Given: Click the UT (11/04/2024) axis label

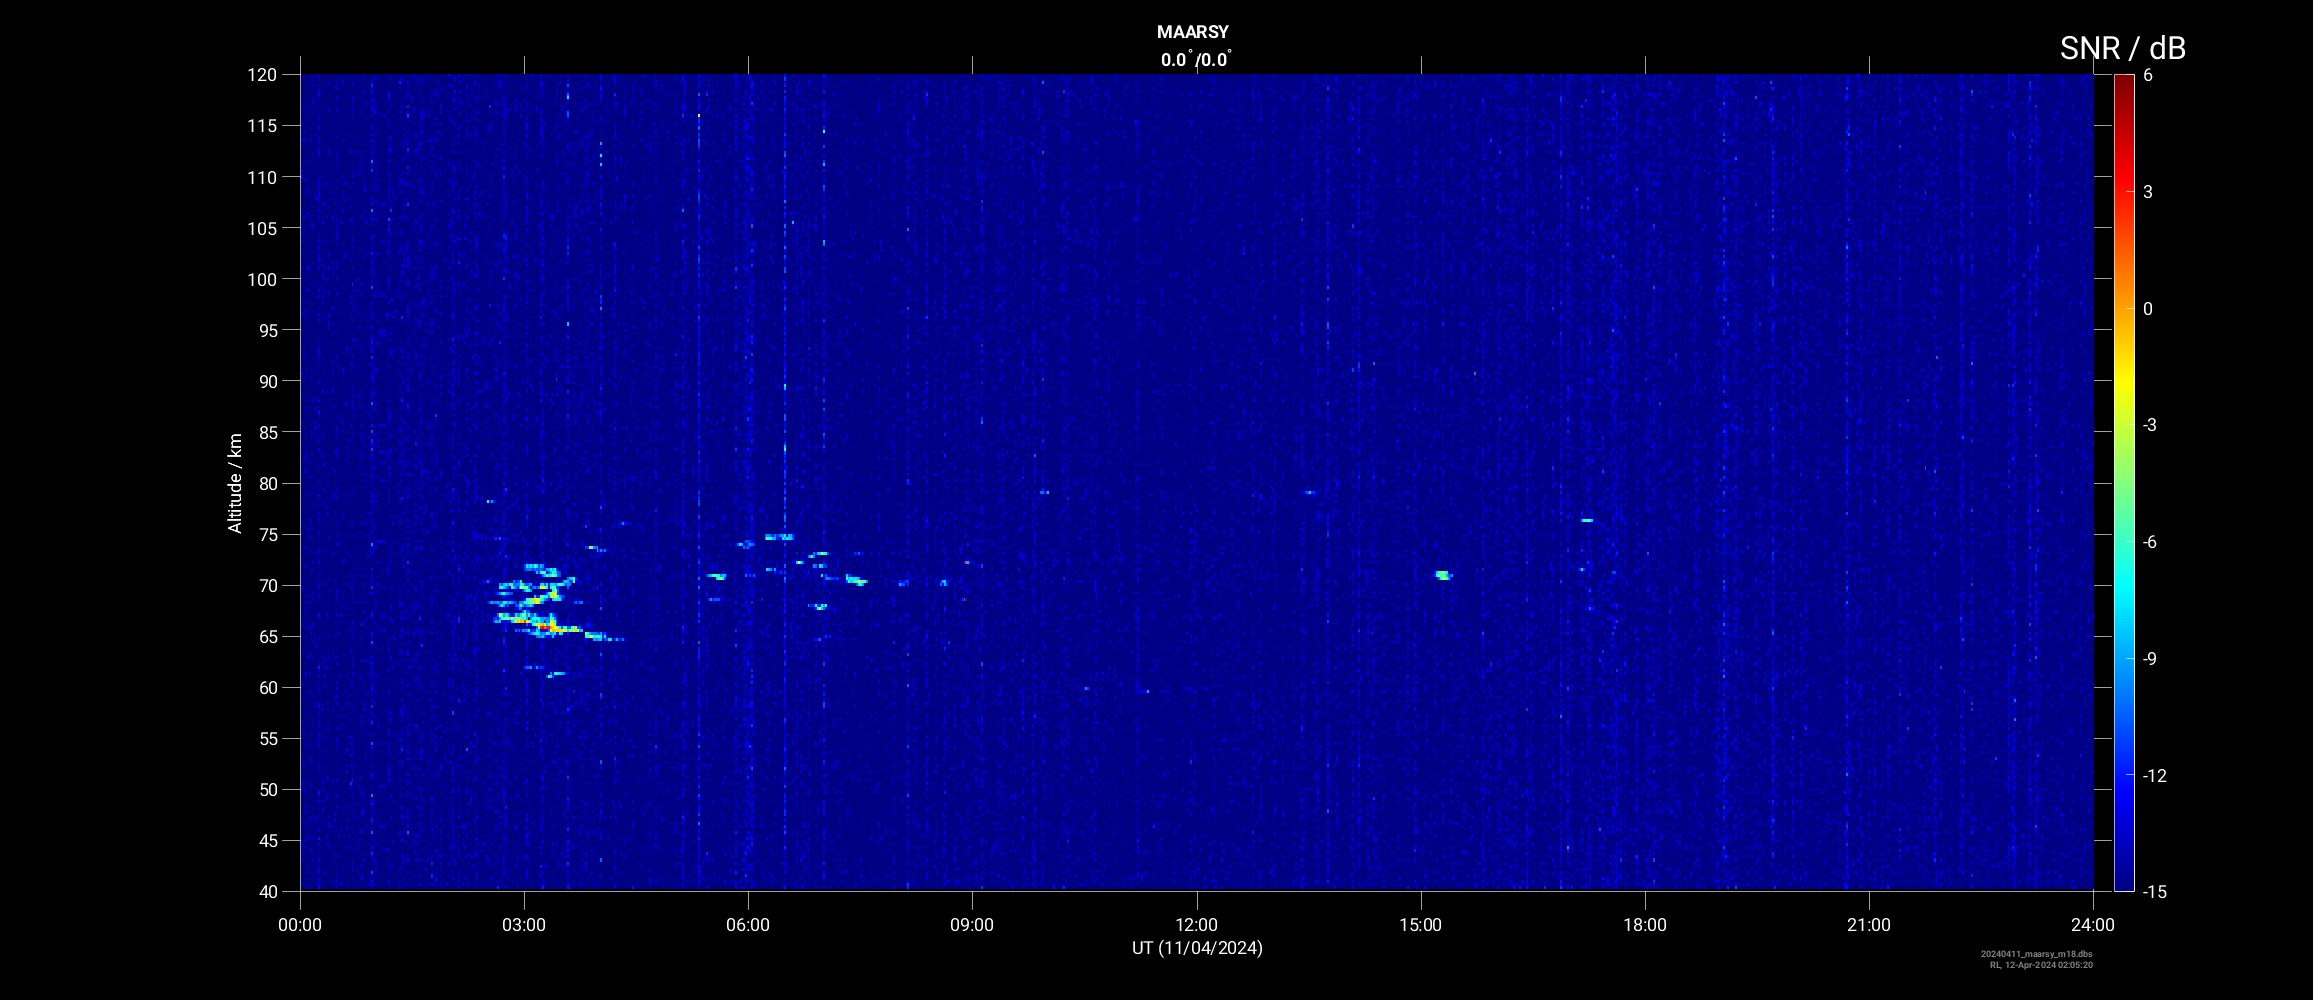Looking at the screenshot, I should pos(1197,948).
